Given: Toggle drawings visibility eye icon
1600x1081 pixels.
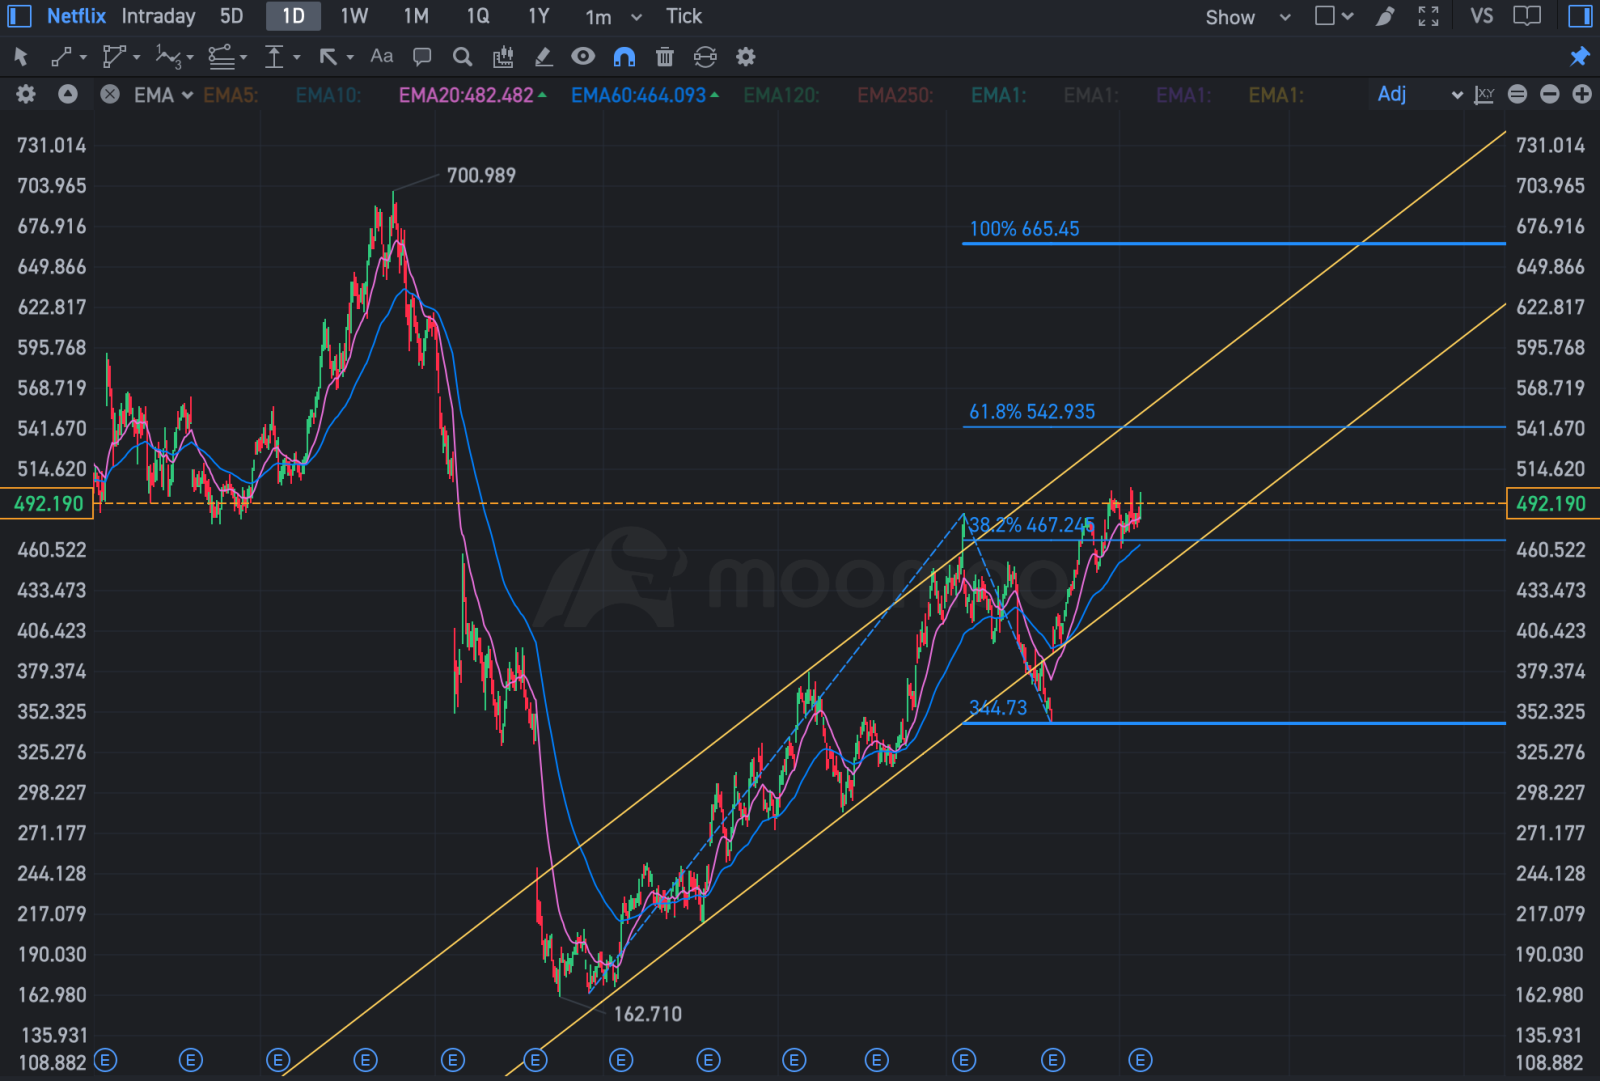Looking at the screenshot, I should [x=583, y=56].
